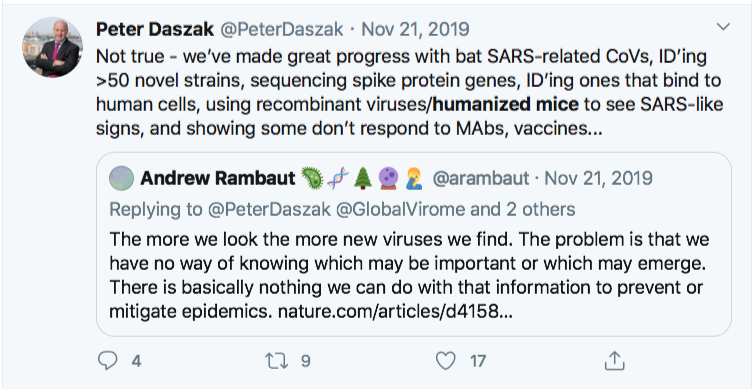Image resolution: width=752 pixels, height=389 pixels.
Task: Like the tweet with heart icon
Action: 446,361
